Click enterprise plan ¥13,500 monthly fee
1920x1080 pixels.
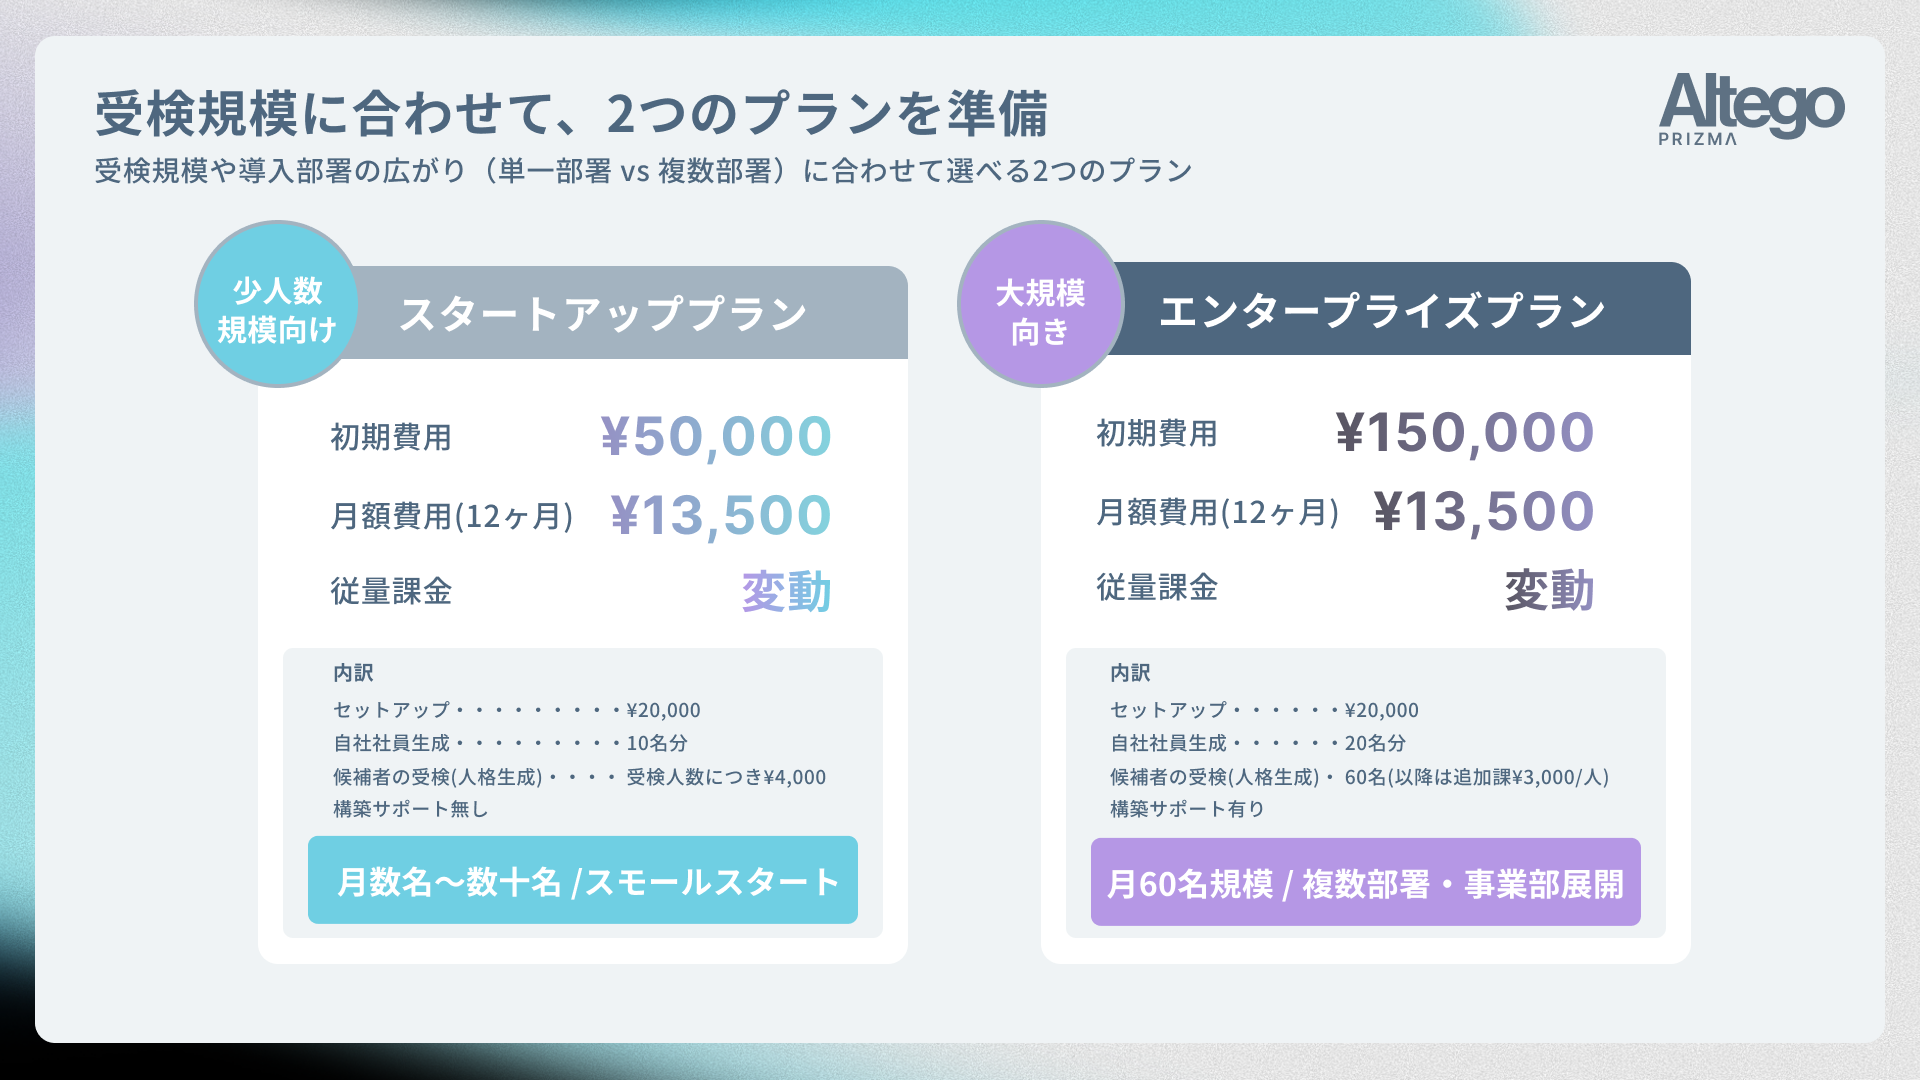[x=1484, y=511]
